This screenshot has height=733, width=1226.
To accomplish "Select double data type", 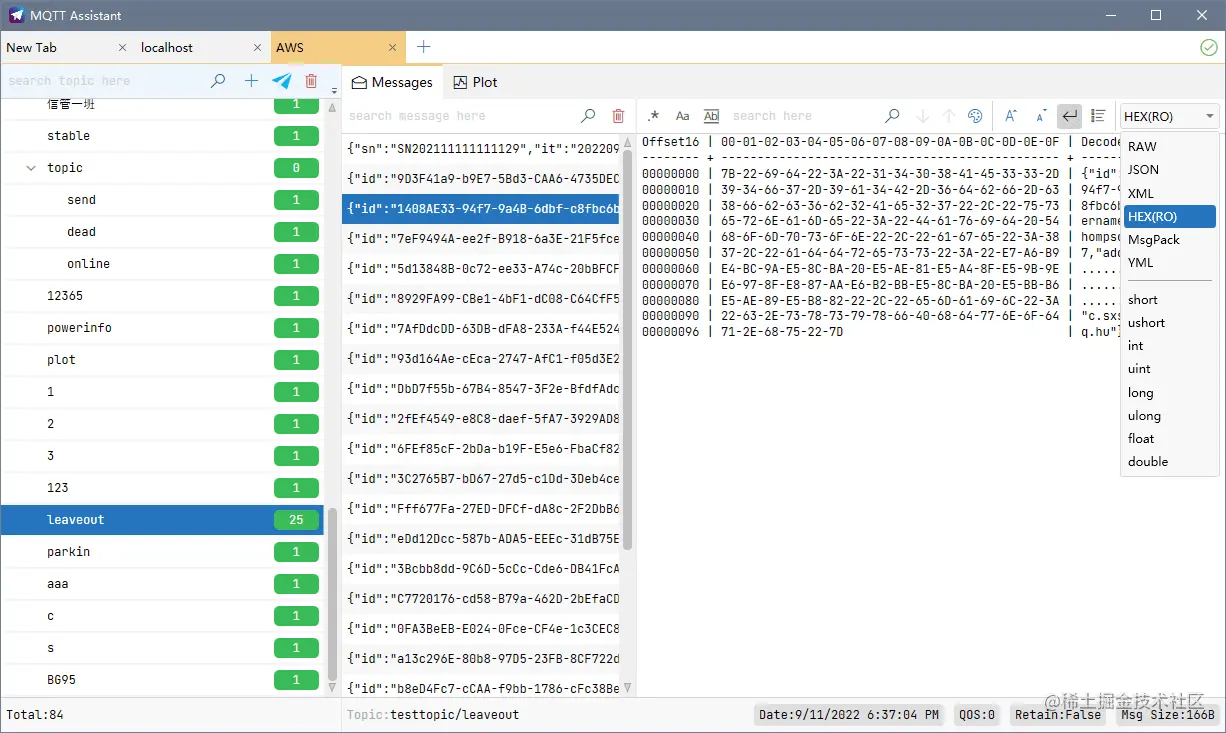I will (1169, 462).
